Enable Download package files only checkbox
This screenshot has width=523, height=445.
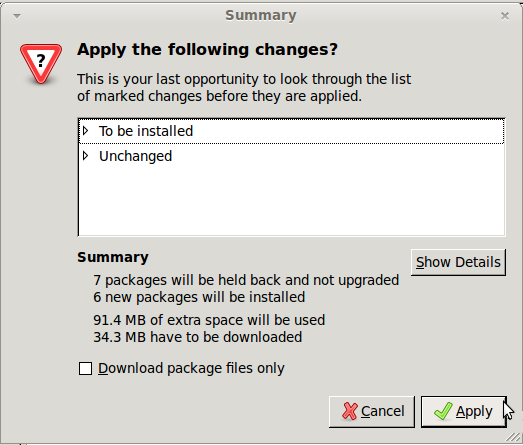85,369
